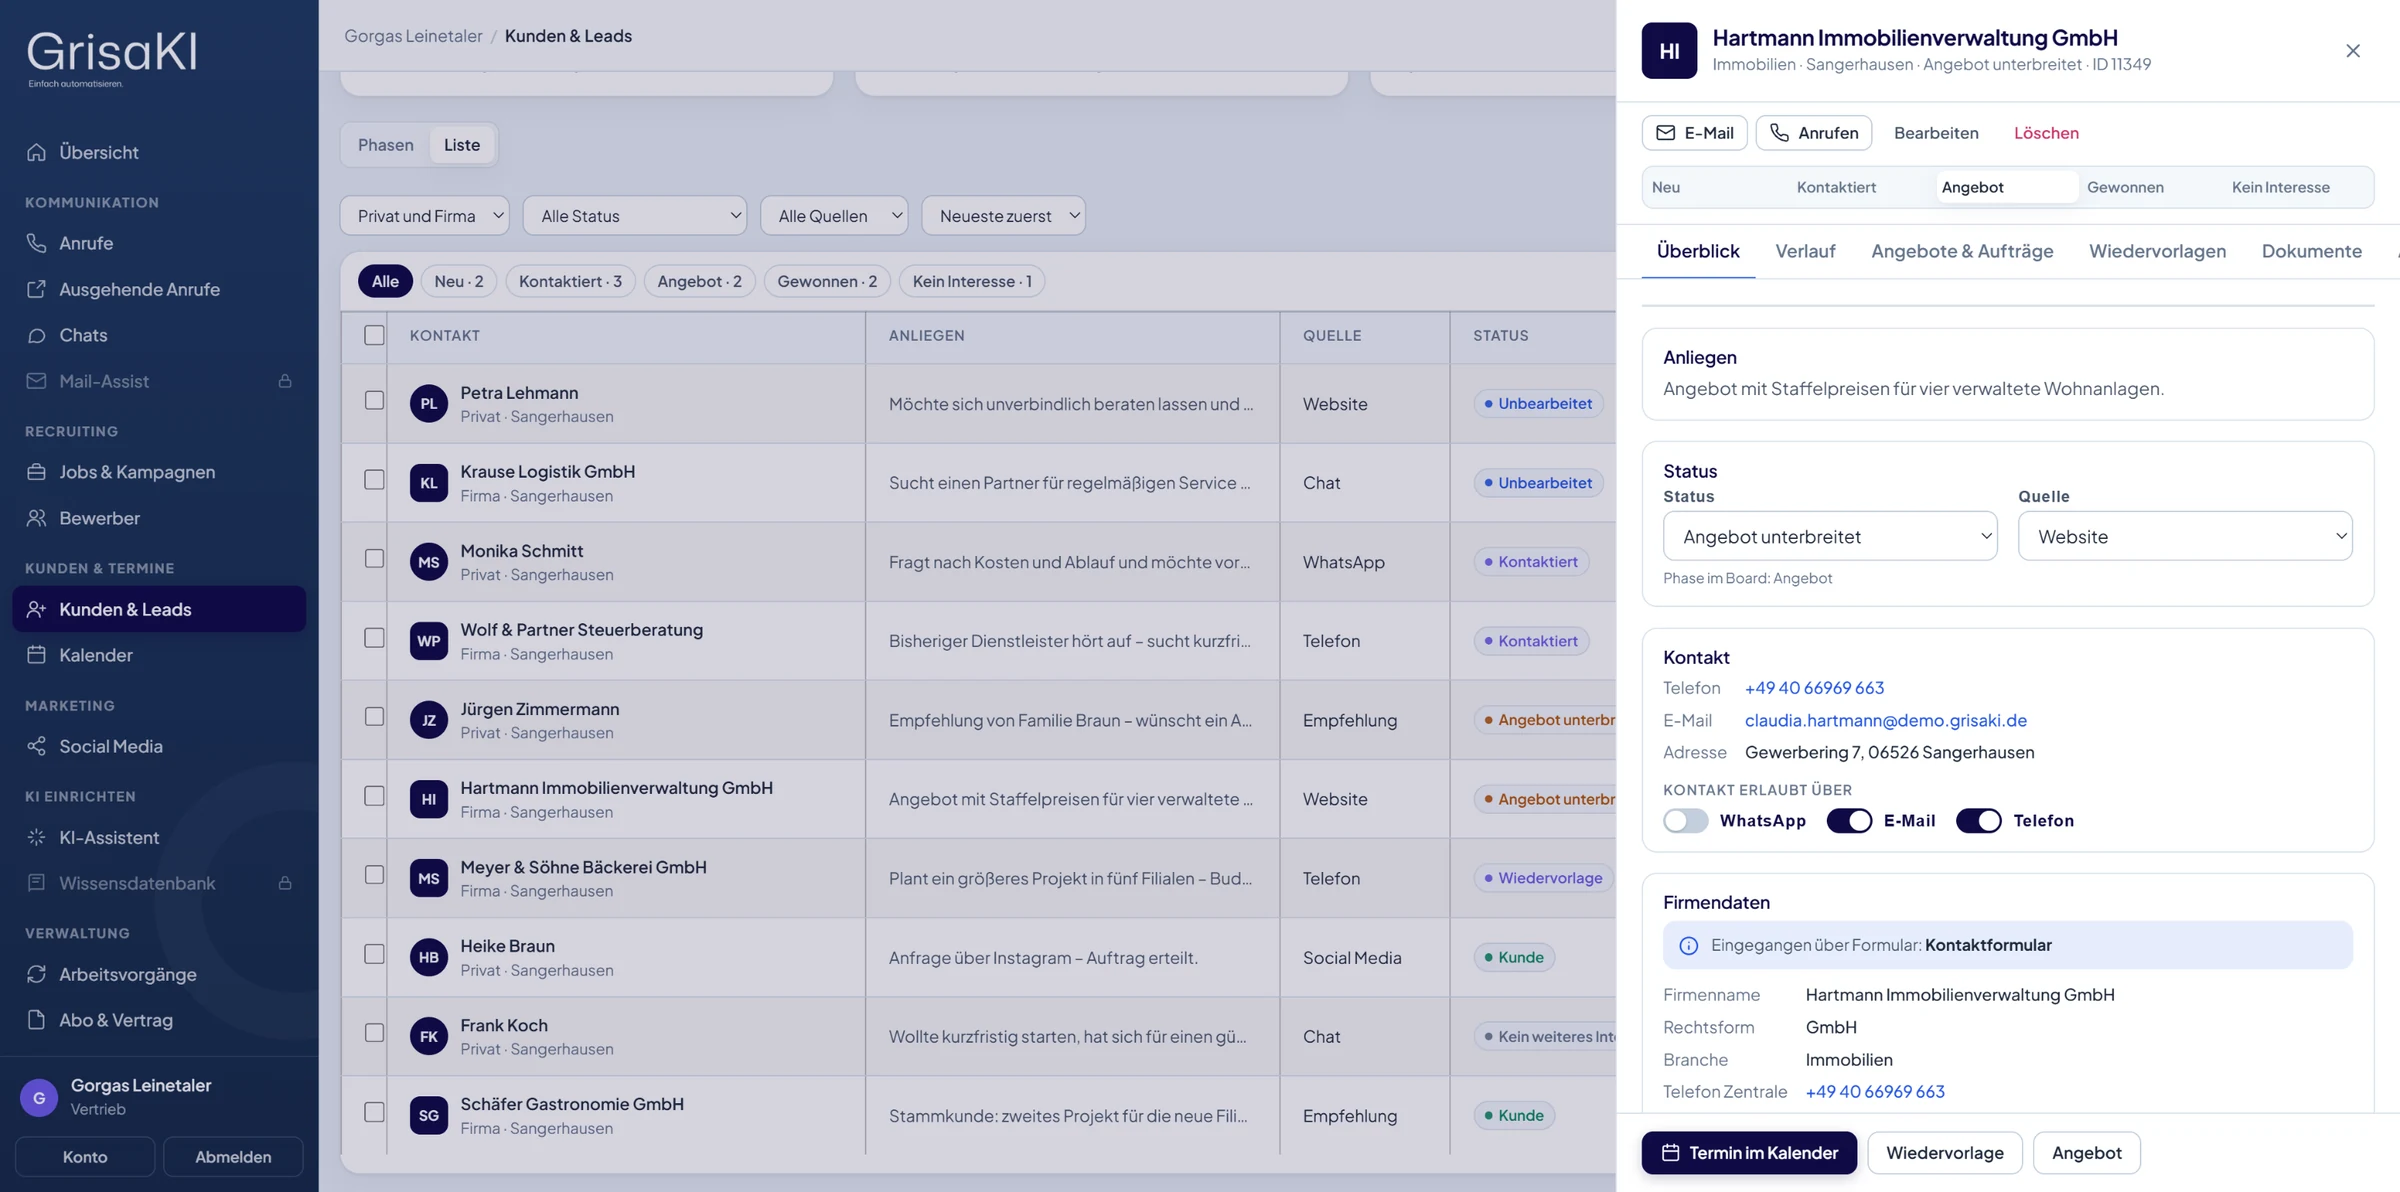The height and width of the screenshot is (1192, 2400).
Task: Open the Alle Status filter dropdown
Action: coord(635,216)
